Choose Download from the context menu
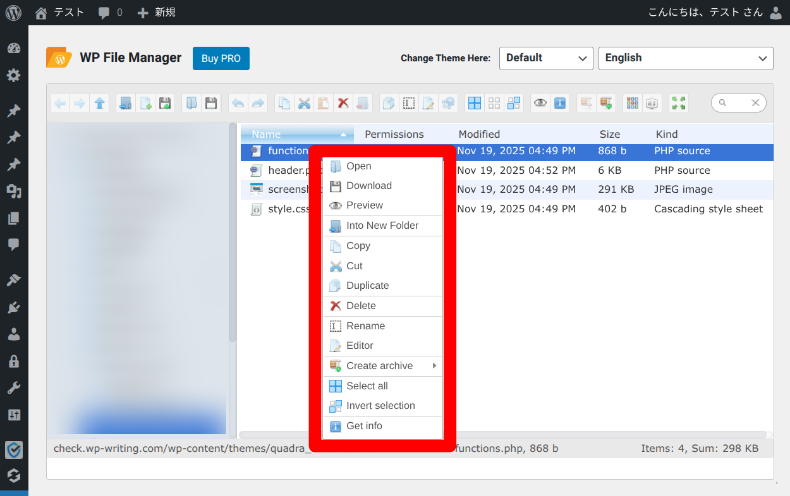790x496 pixels. (x=382, y=186)
